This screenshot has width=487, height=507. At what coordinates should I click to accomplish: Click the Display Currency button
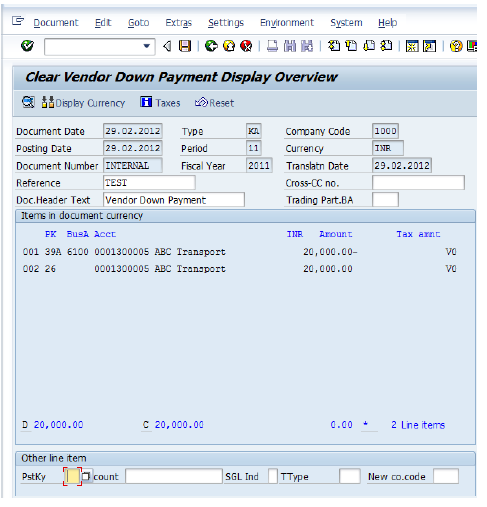[83, 103]
